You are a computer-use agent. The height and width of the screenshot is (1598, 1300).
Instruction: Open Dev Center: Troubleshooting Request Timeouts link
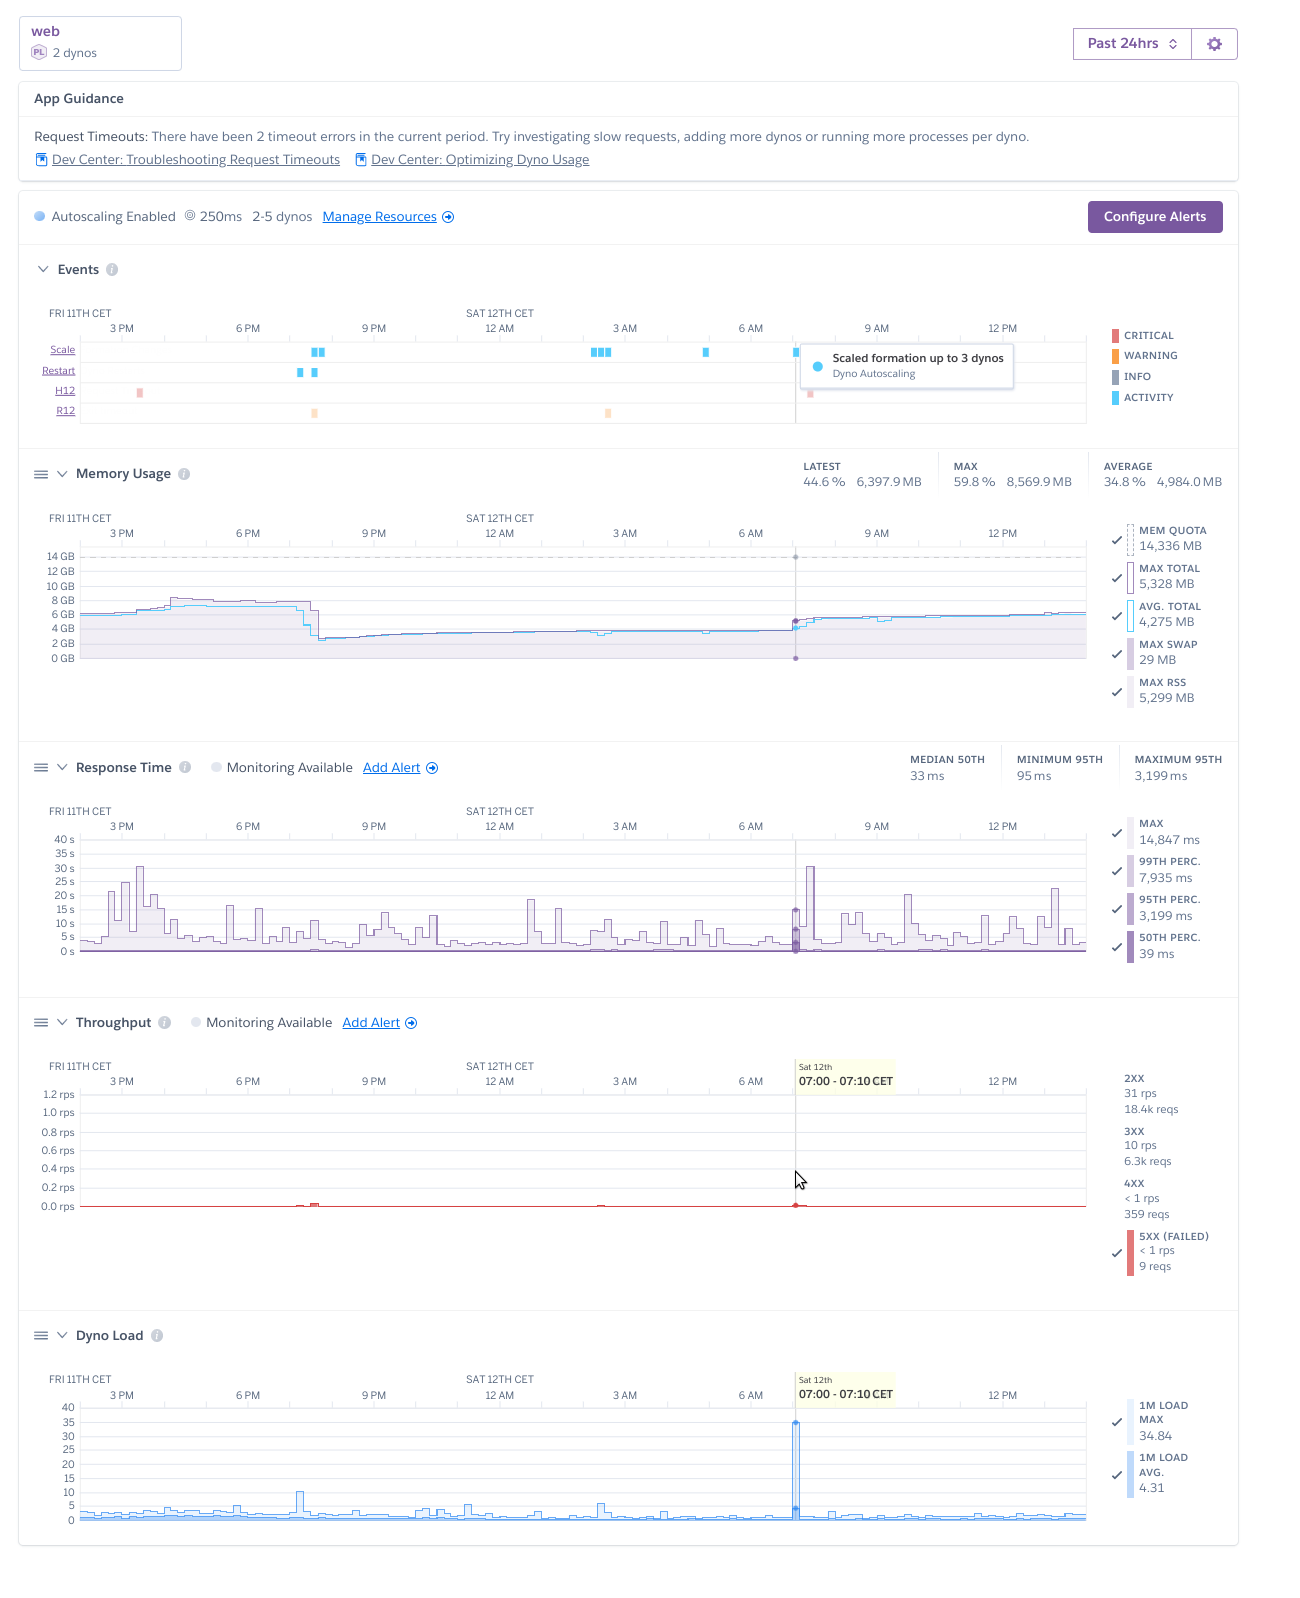196,160
